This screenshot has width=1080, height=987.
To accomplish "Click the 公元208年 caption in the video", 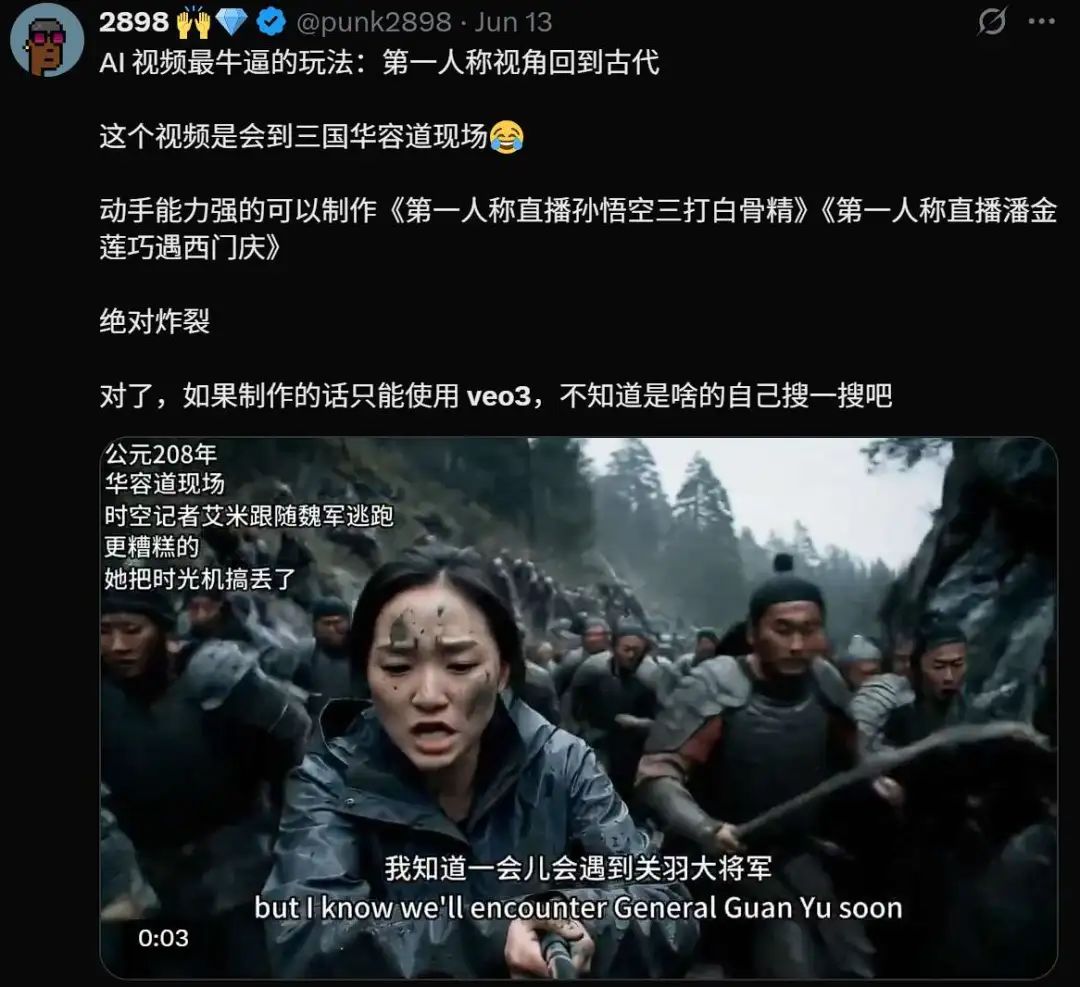I will click(x=160, y=454).
